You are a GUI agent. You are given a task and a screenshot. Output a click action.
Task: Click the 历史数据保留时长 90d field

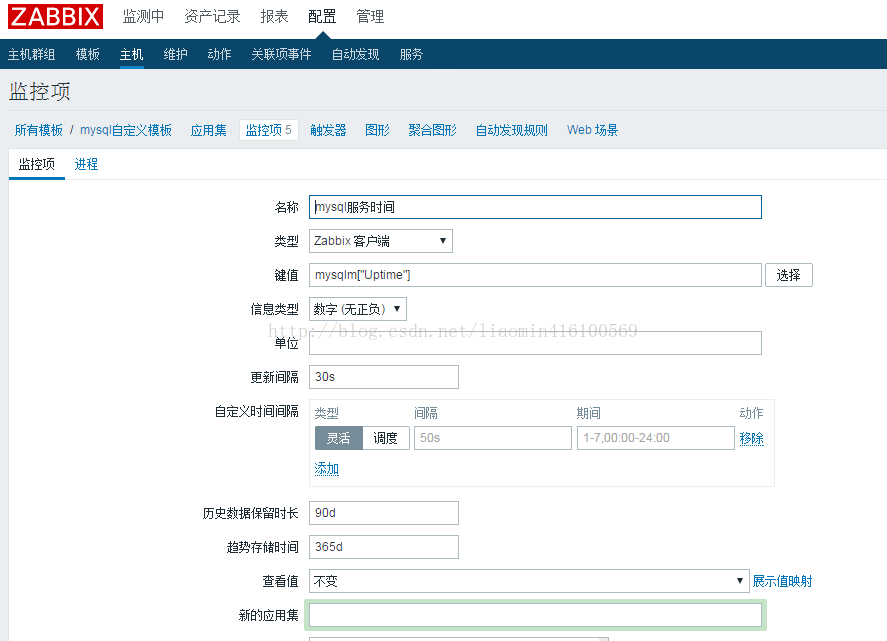coord(384,513)
